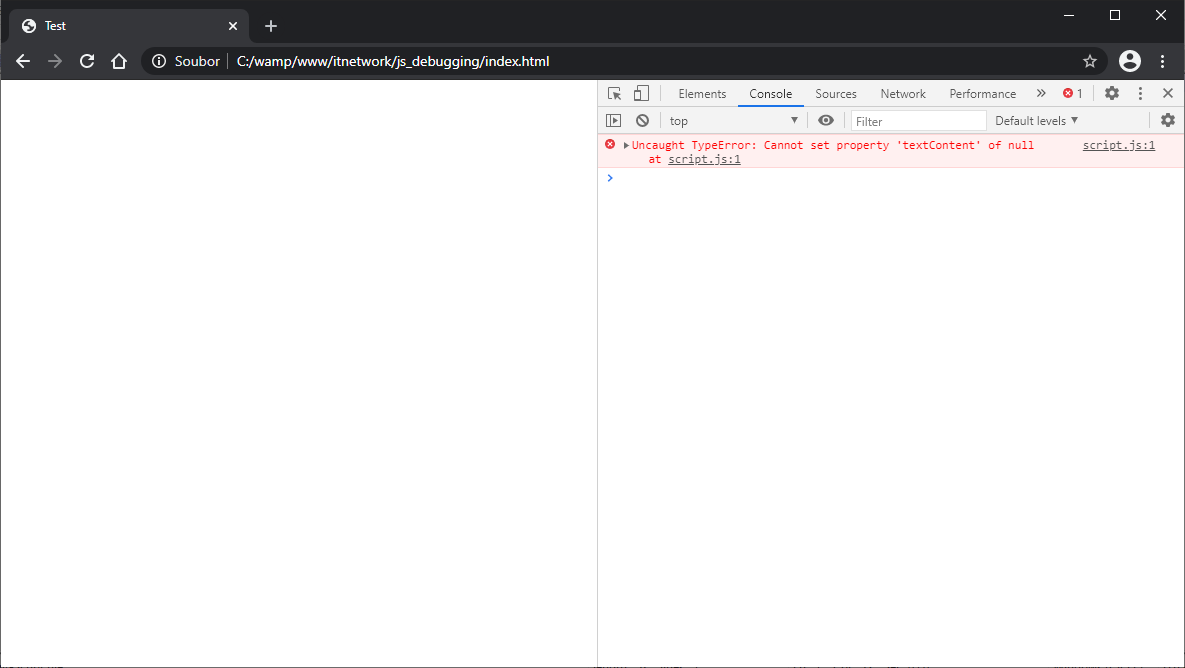Open the script.js:1 link on right
1185x668 pixels.
(x=1118, y=145)
